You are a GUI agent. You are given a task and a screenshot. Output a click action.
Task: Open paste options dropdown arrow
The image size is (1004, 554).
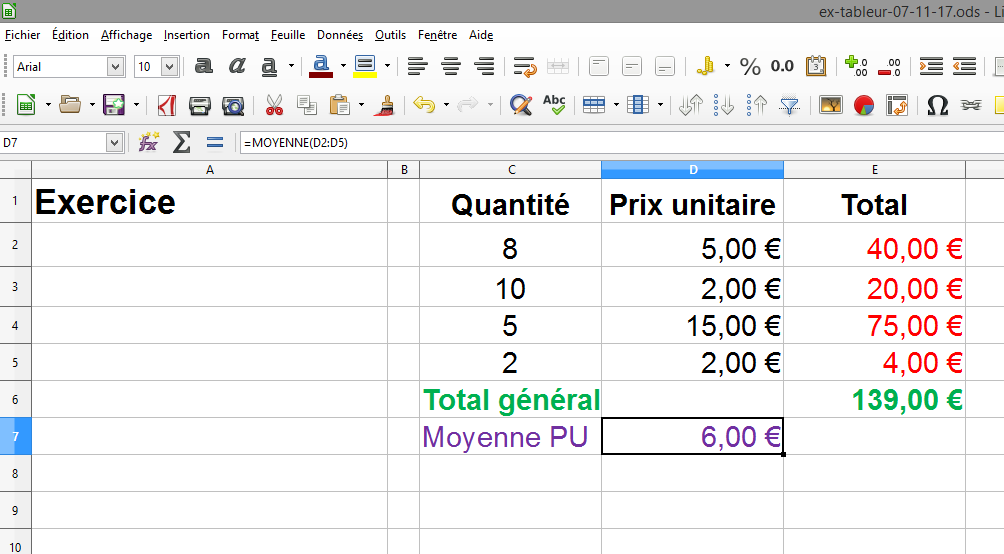362,104
